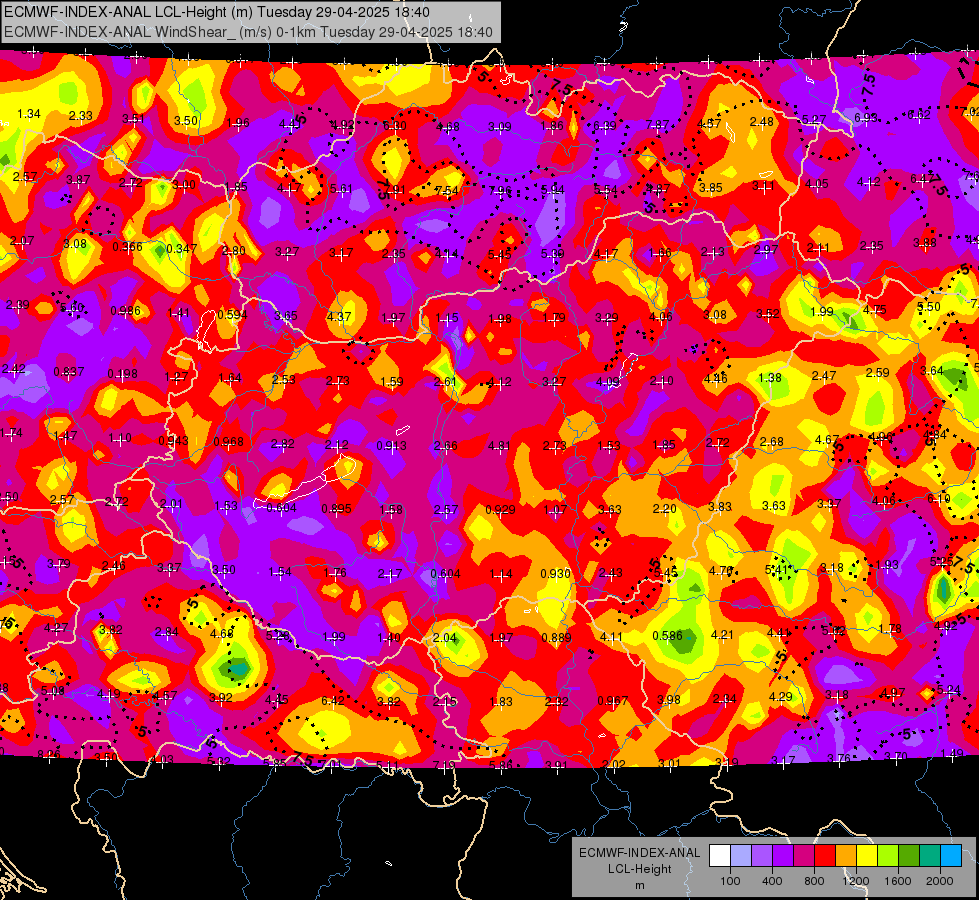This screenshot has width=979, height=900.
Task: Click the 0.943 shear value
Action: (x=174, y=440)
